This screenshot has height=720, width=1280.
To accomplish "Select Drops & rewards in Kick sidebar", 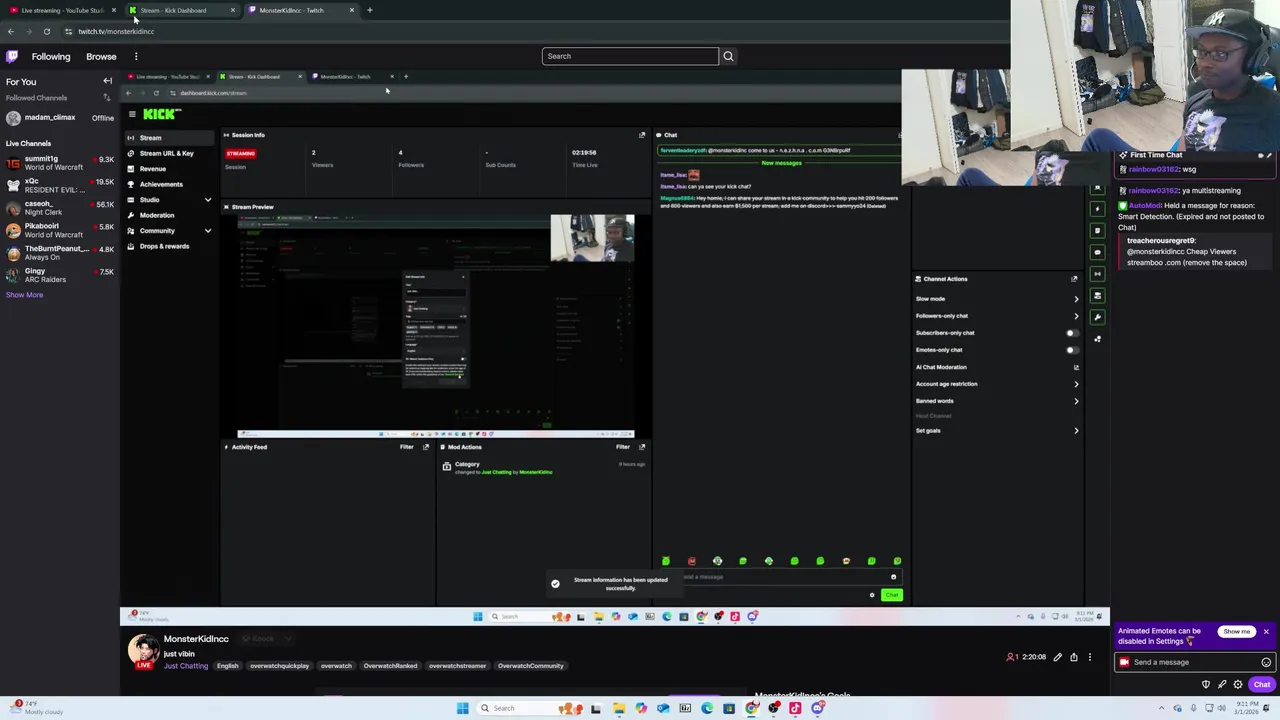I will coord(164,246).
